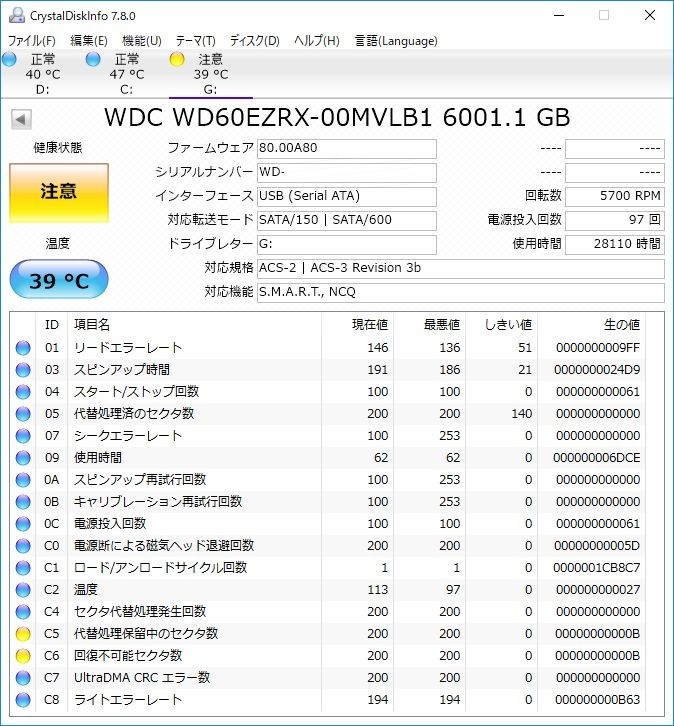Image resolution: width=674 pixels, height=726 pixels.
Task: Select the 代替処理保留中のセクタ数 attribute name
Action: (x=146, y=634)
